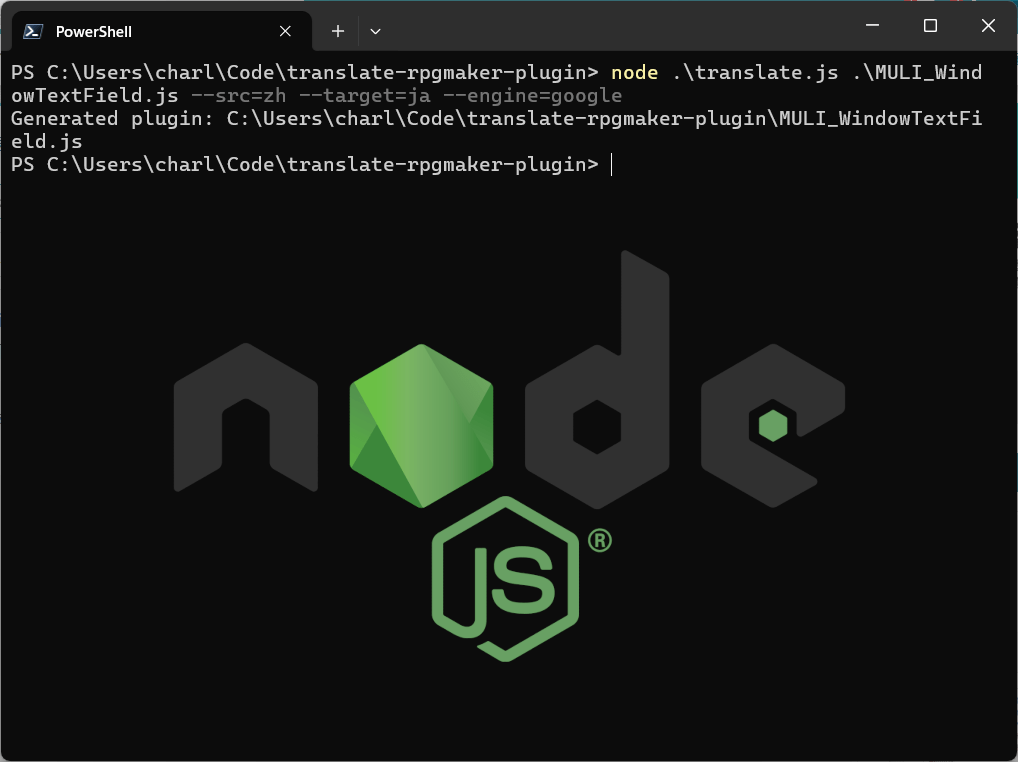Viewport: 1018px width, 762px height.
Task: Expand the new tab profile dropdown
Action: (x=375, y=31)
